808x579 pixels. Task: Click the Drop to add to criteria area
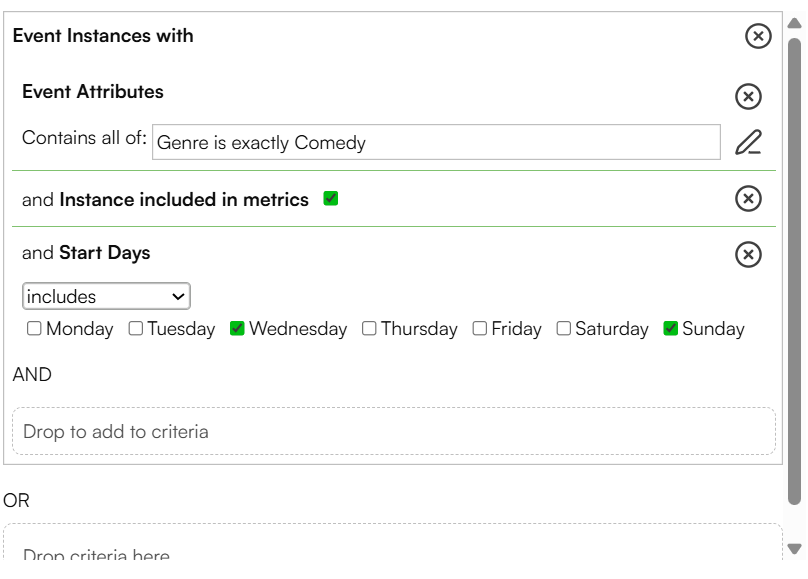coord(394,431)
